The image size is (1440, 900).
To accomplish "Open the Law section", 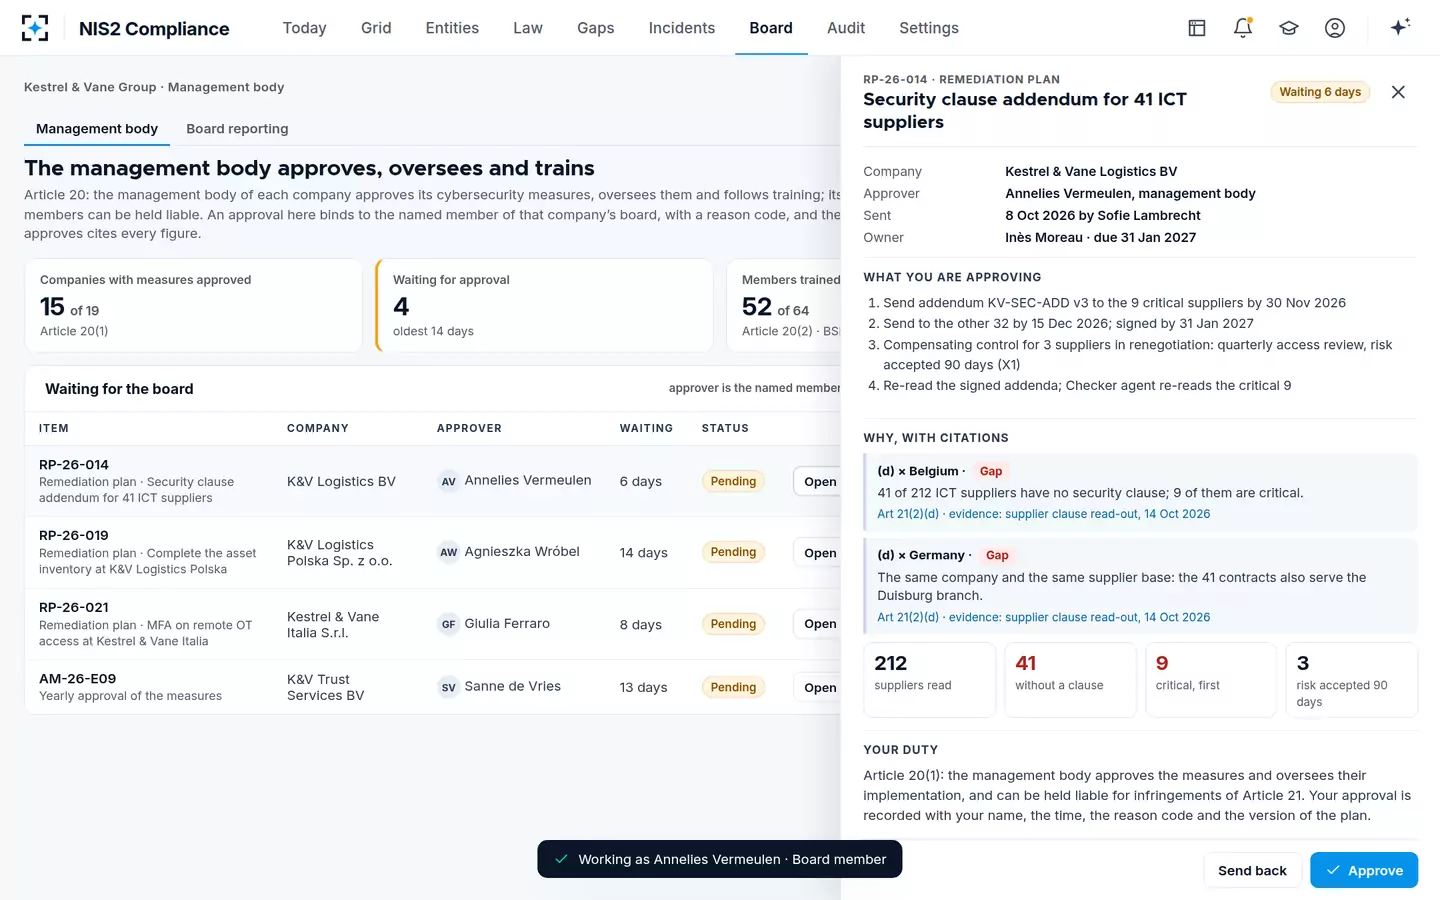I will [528, 28].
